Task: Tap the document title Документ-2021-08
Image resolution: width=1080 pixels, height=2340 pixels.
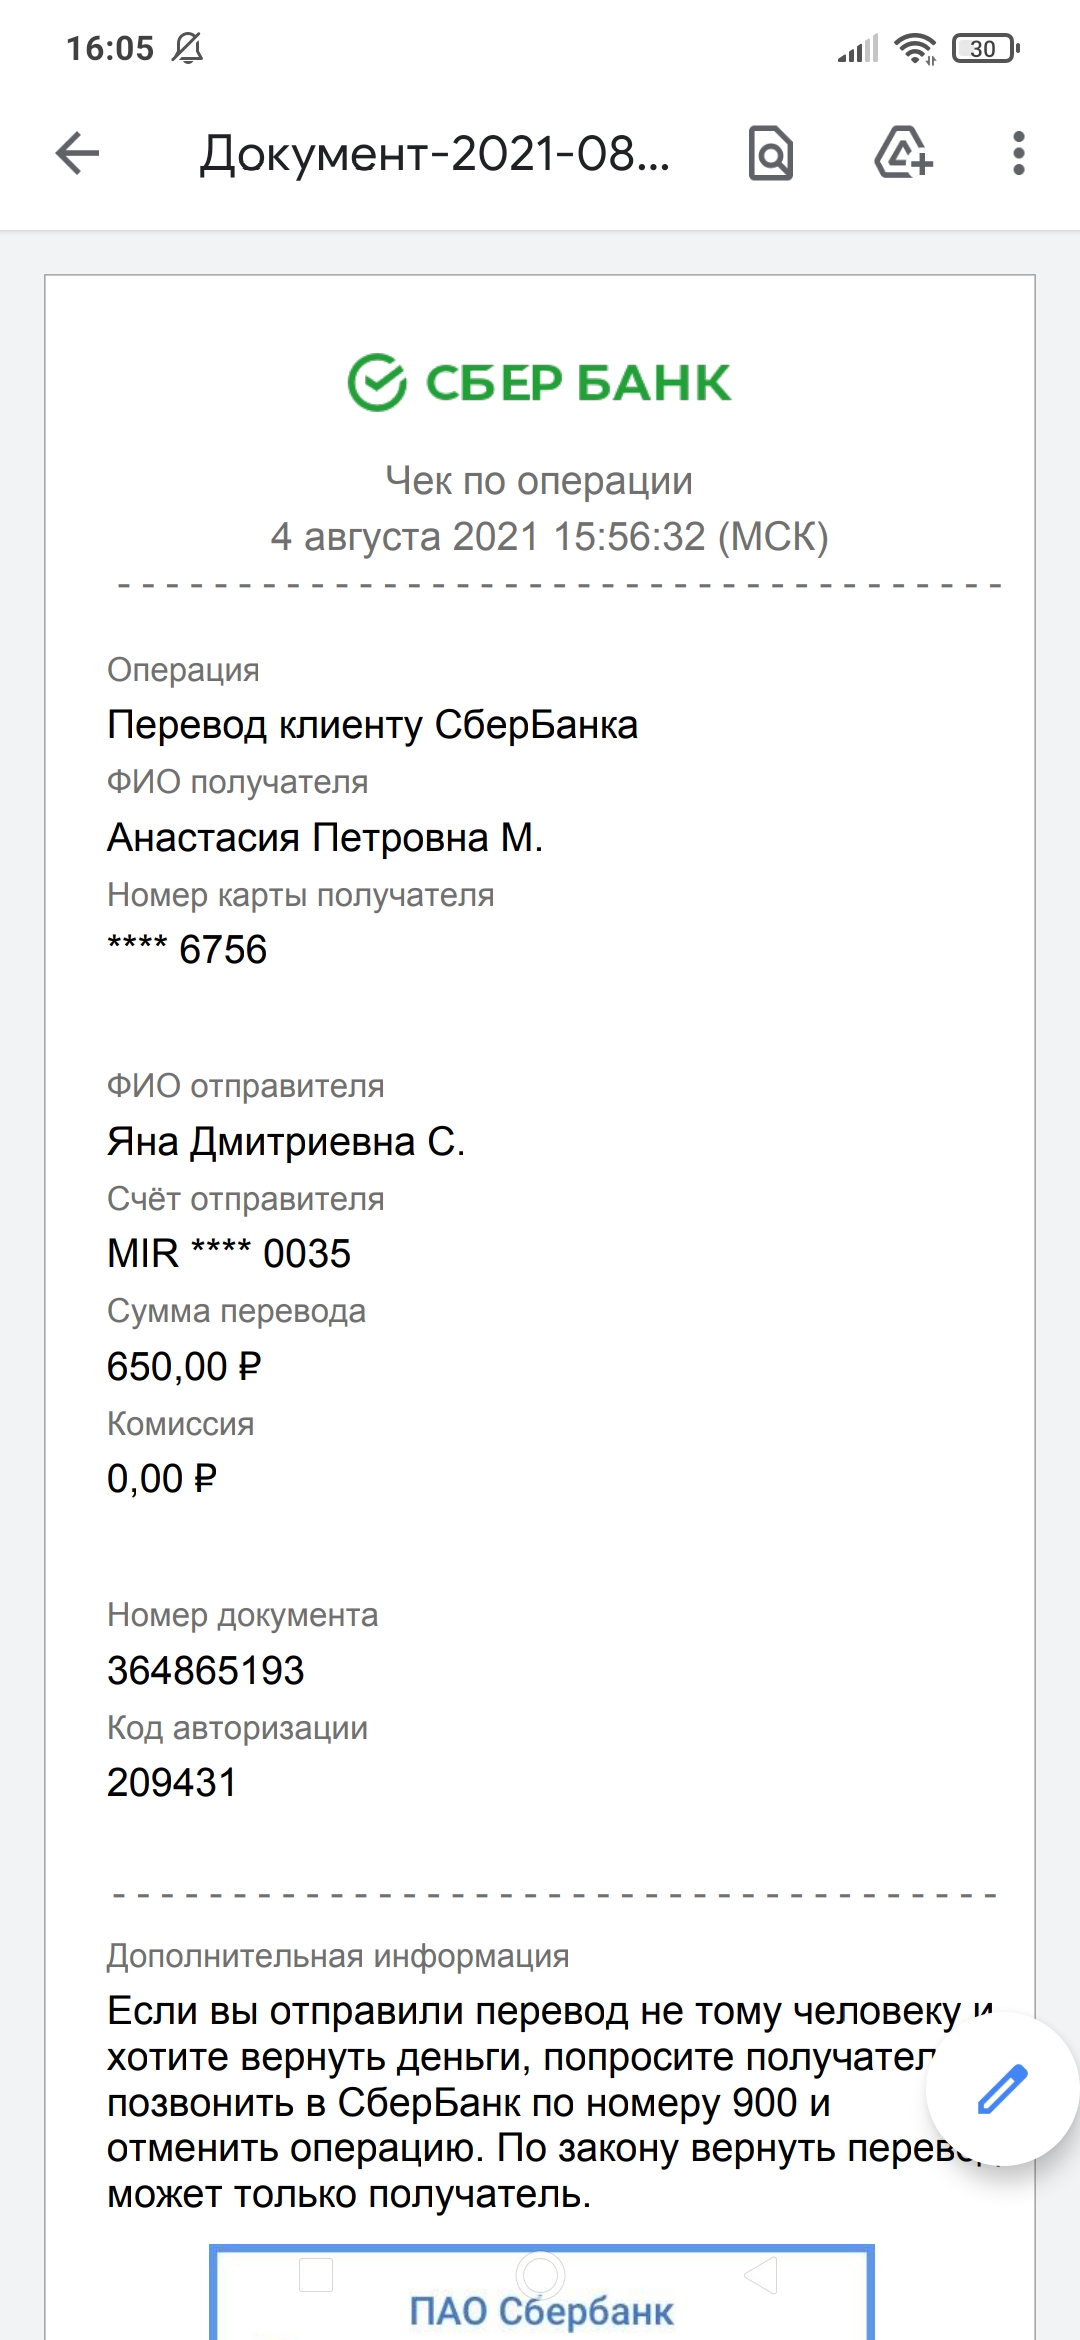Action: (435, 154)
